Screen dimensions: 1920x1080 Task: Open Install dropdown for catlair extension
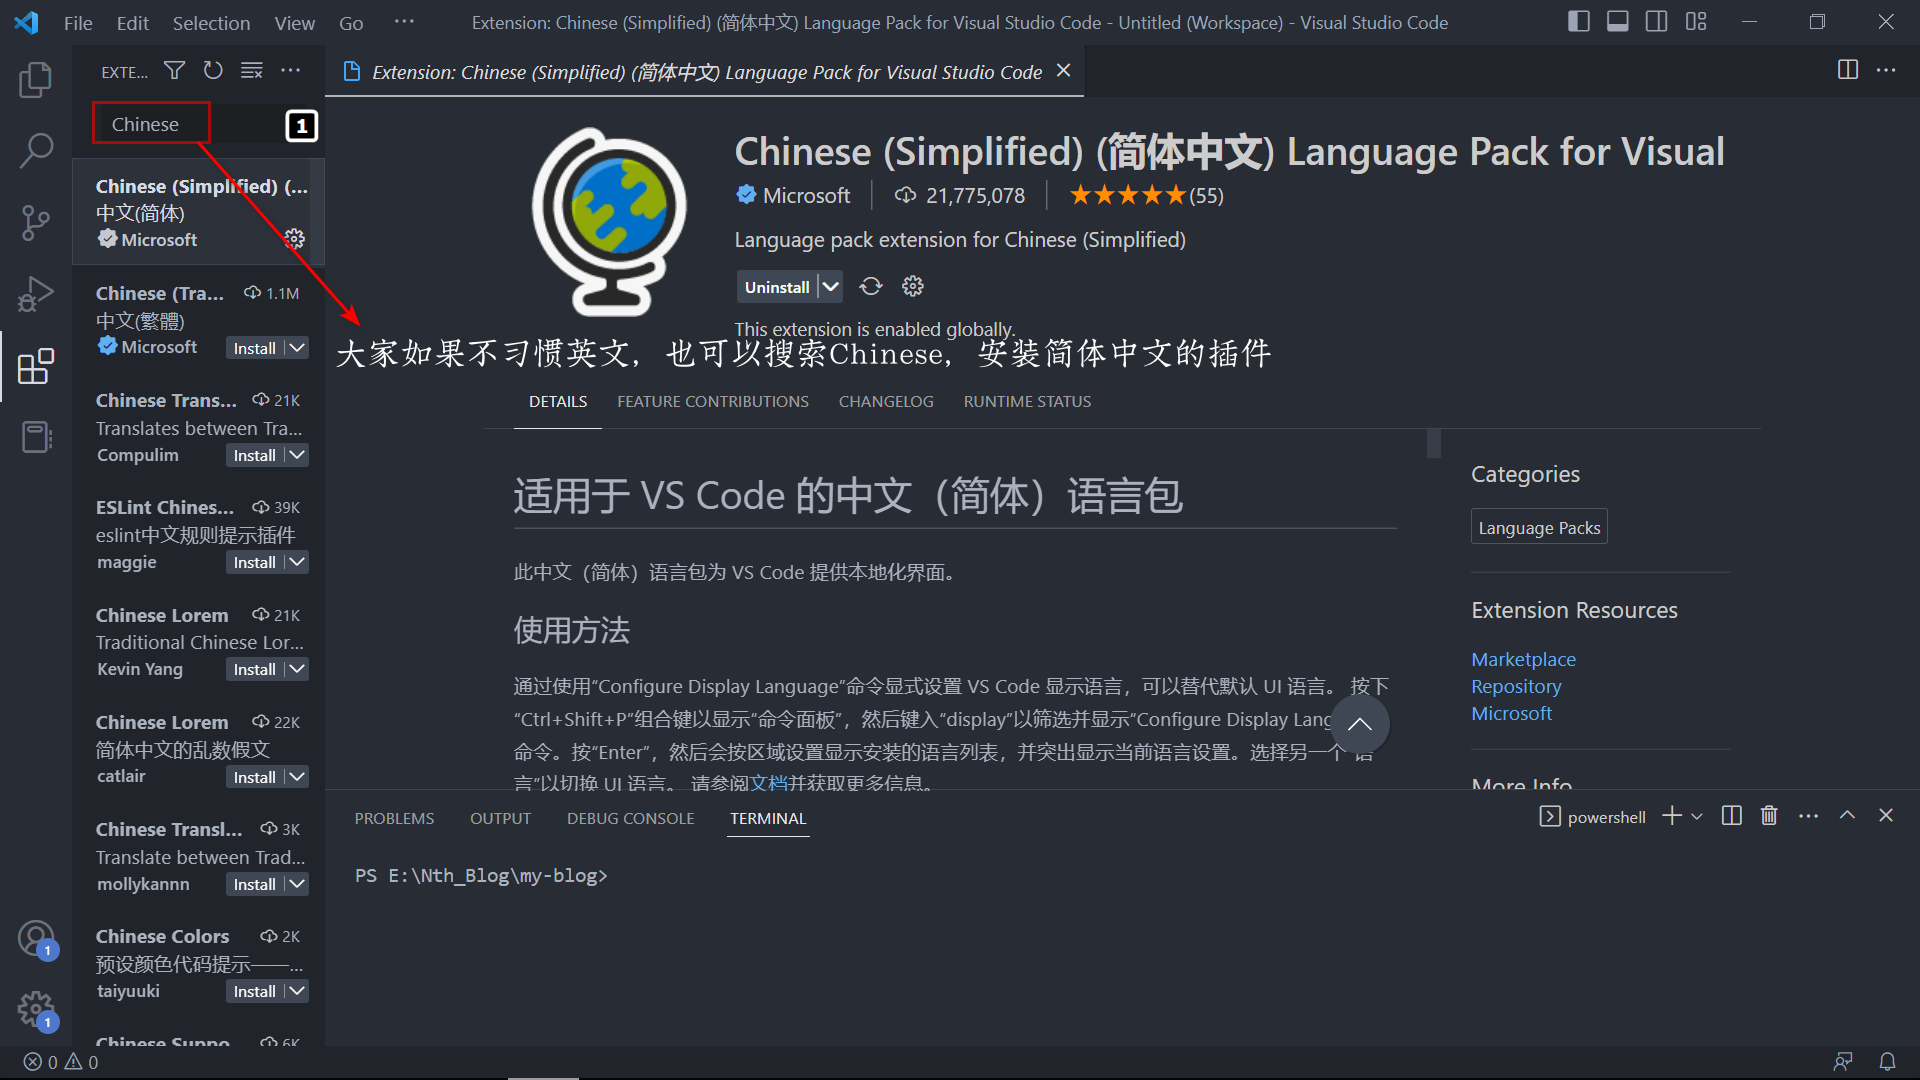click(x=297, y=777)
